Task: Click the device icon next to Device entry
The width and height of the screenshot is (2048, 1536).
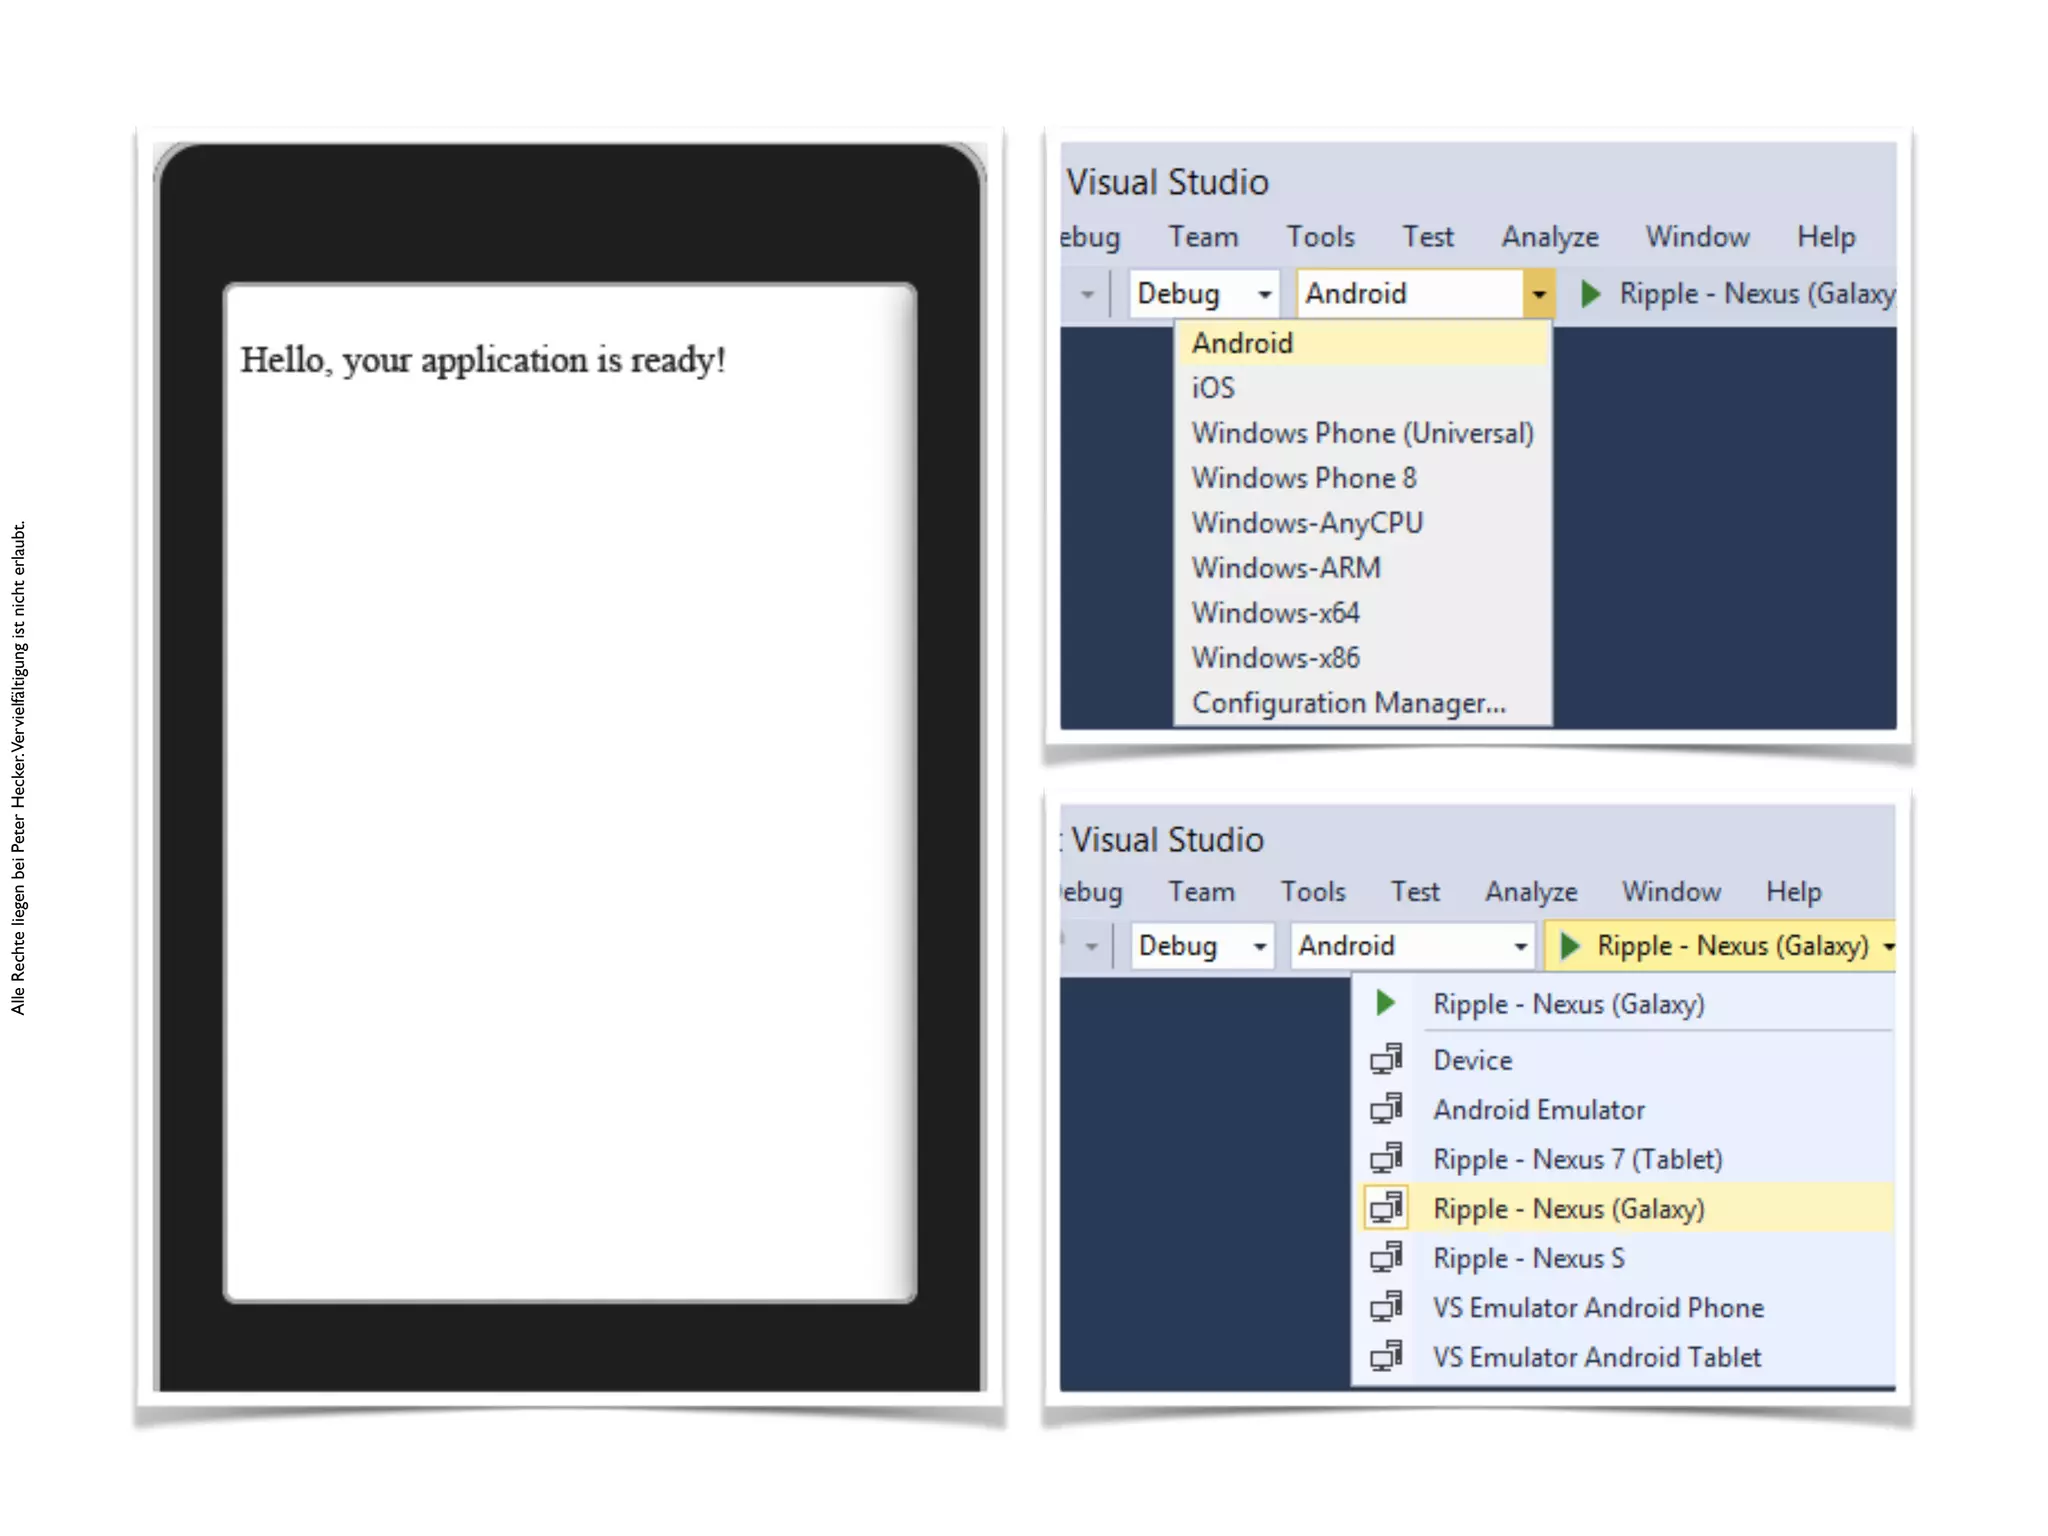Action: click(1386, 1059)
